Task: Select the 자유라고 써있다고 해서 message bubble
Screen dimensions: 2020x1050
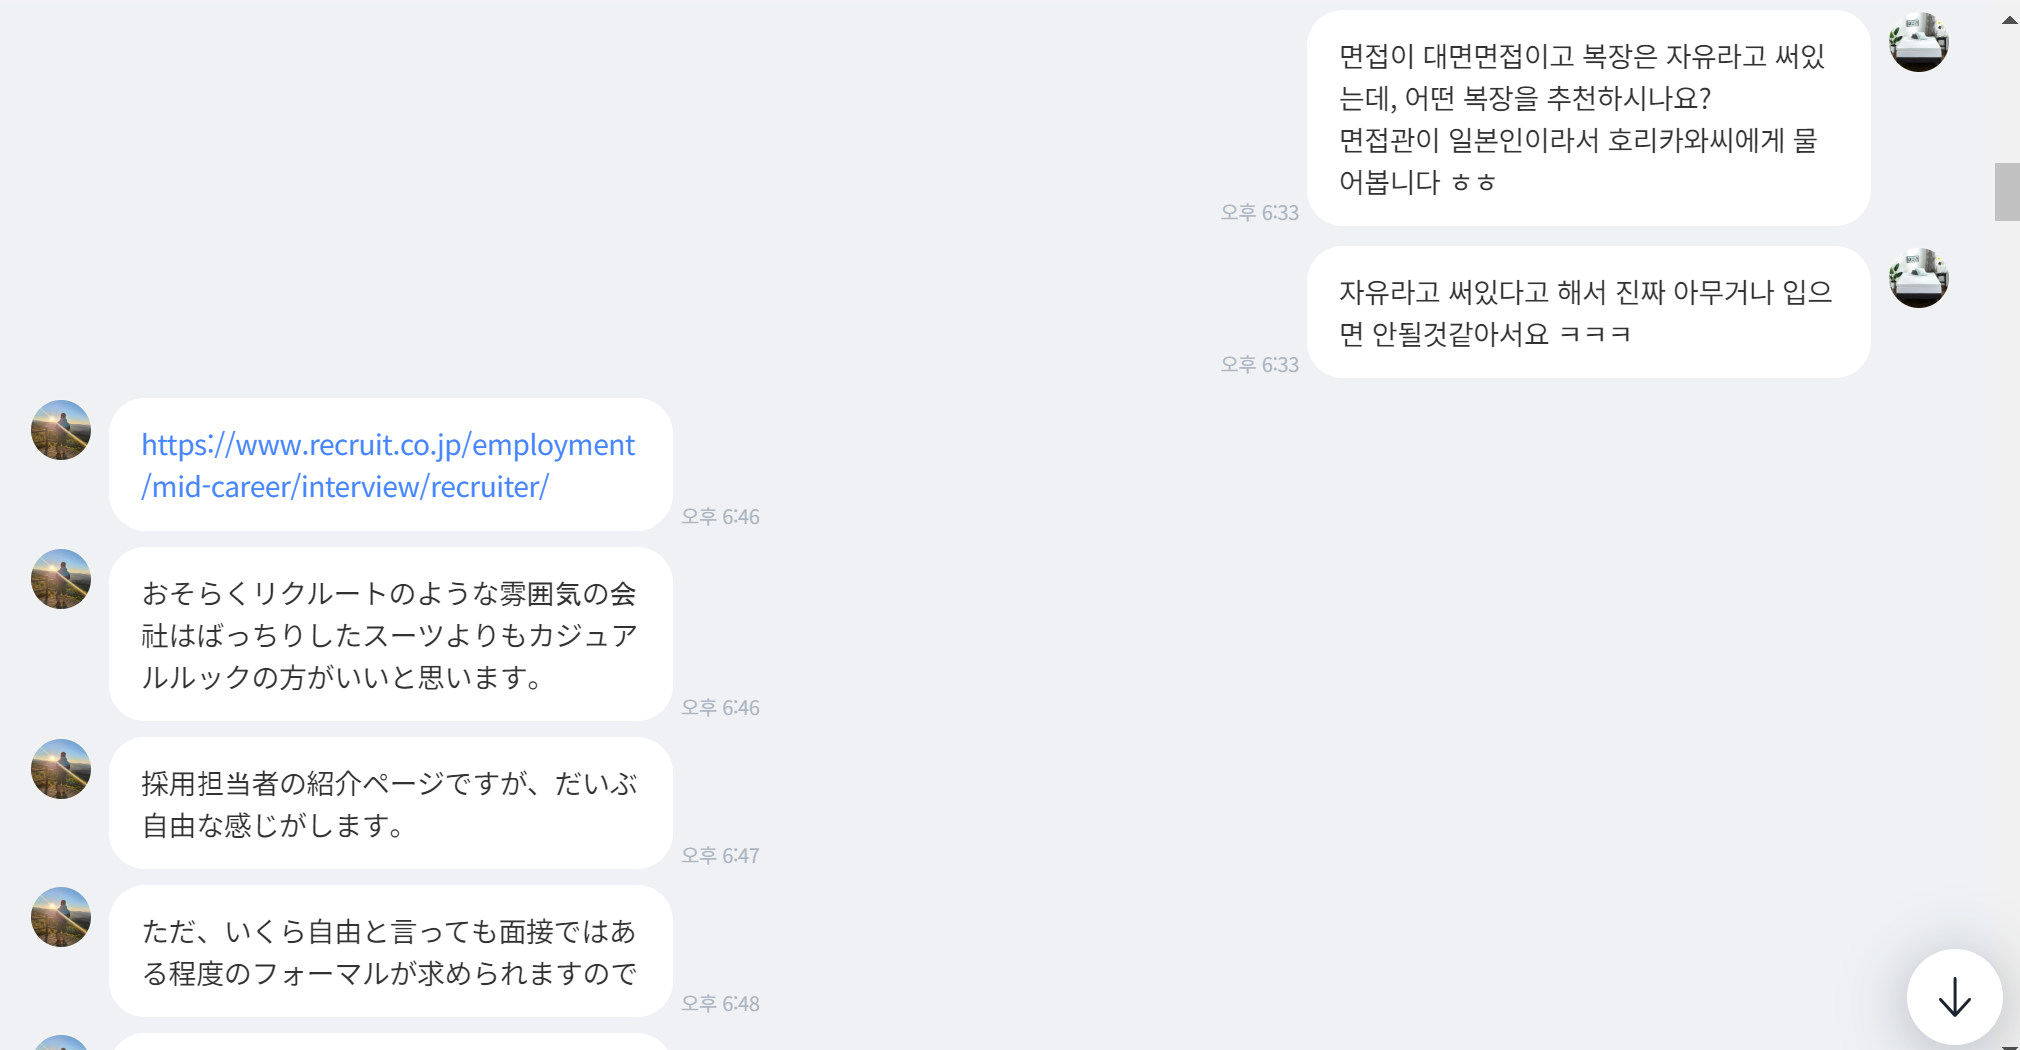Action: click(x=1588, y=312)
